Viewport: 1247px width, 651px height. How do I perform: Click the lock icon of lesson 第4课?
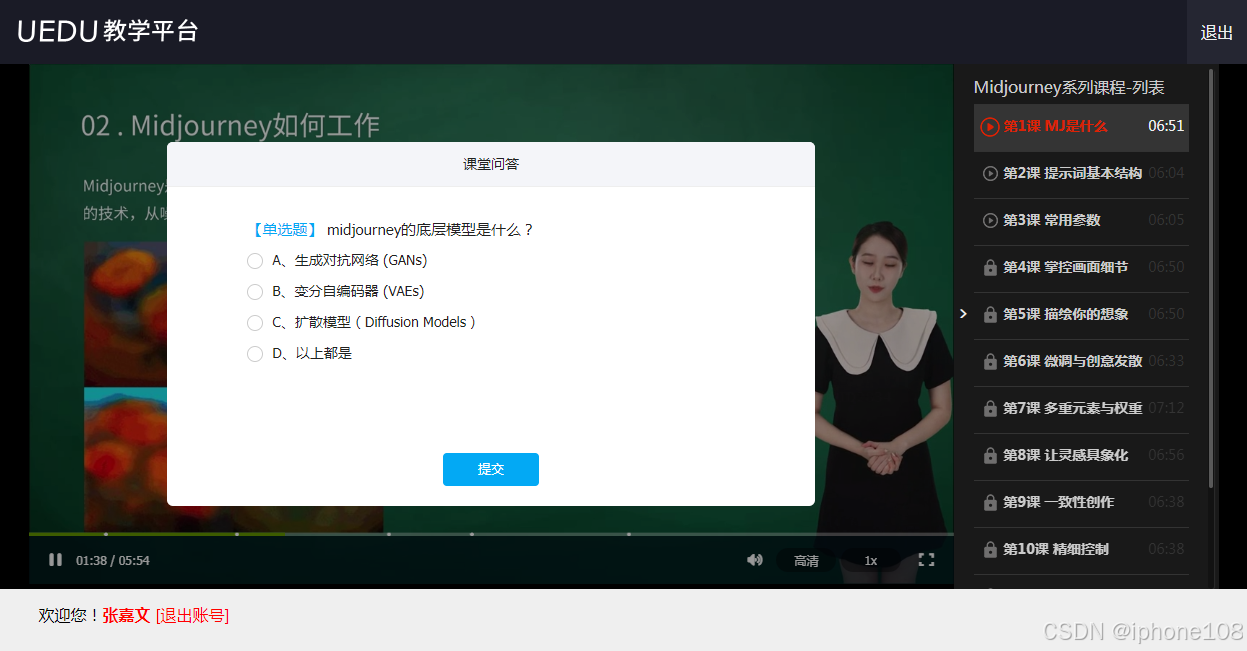991,267
